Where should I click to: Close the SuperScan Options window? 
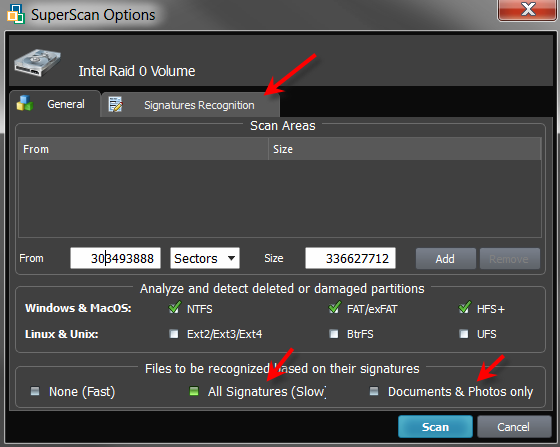click(528, 10)
